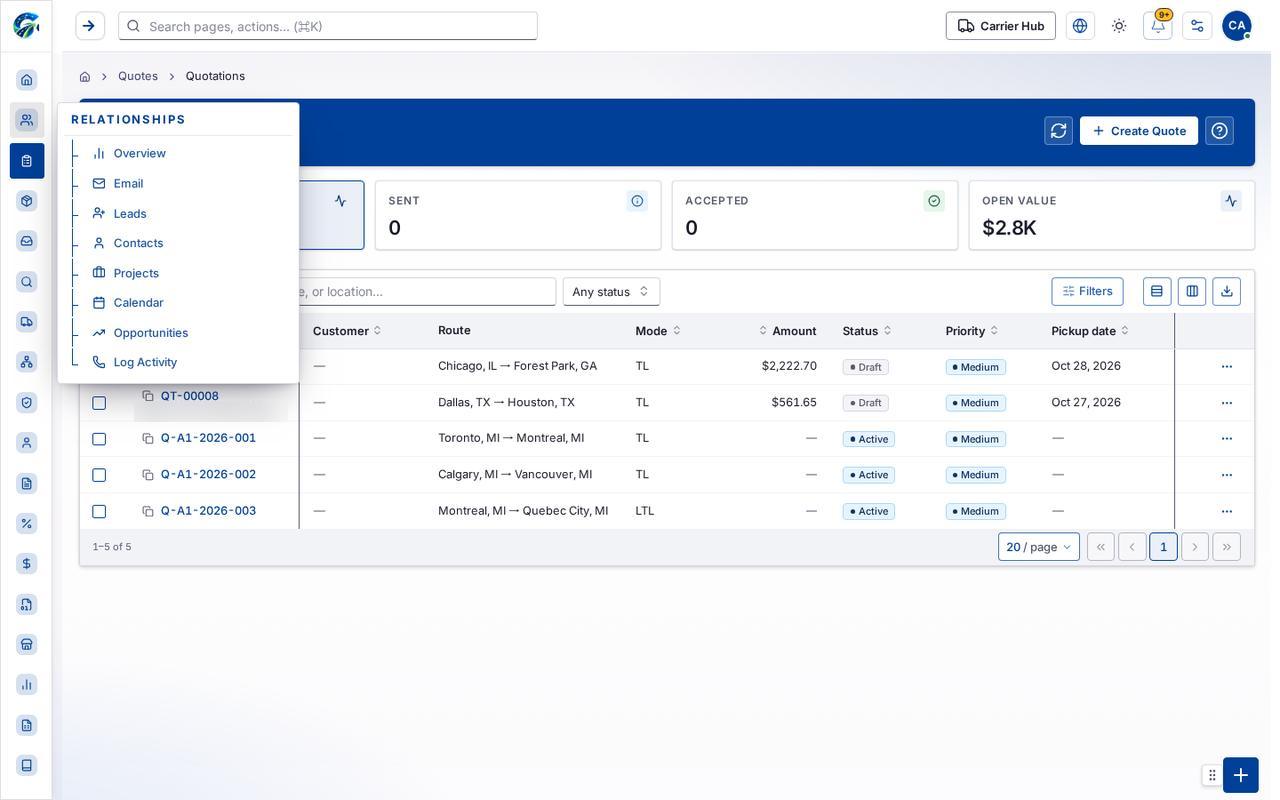Click the Create Quote button
Image resolution: width=1280 pixels, height=800 pixels.
(x=1139, y=131)
